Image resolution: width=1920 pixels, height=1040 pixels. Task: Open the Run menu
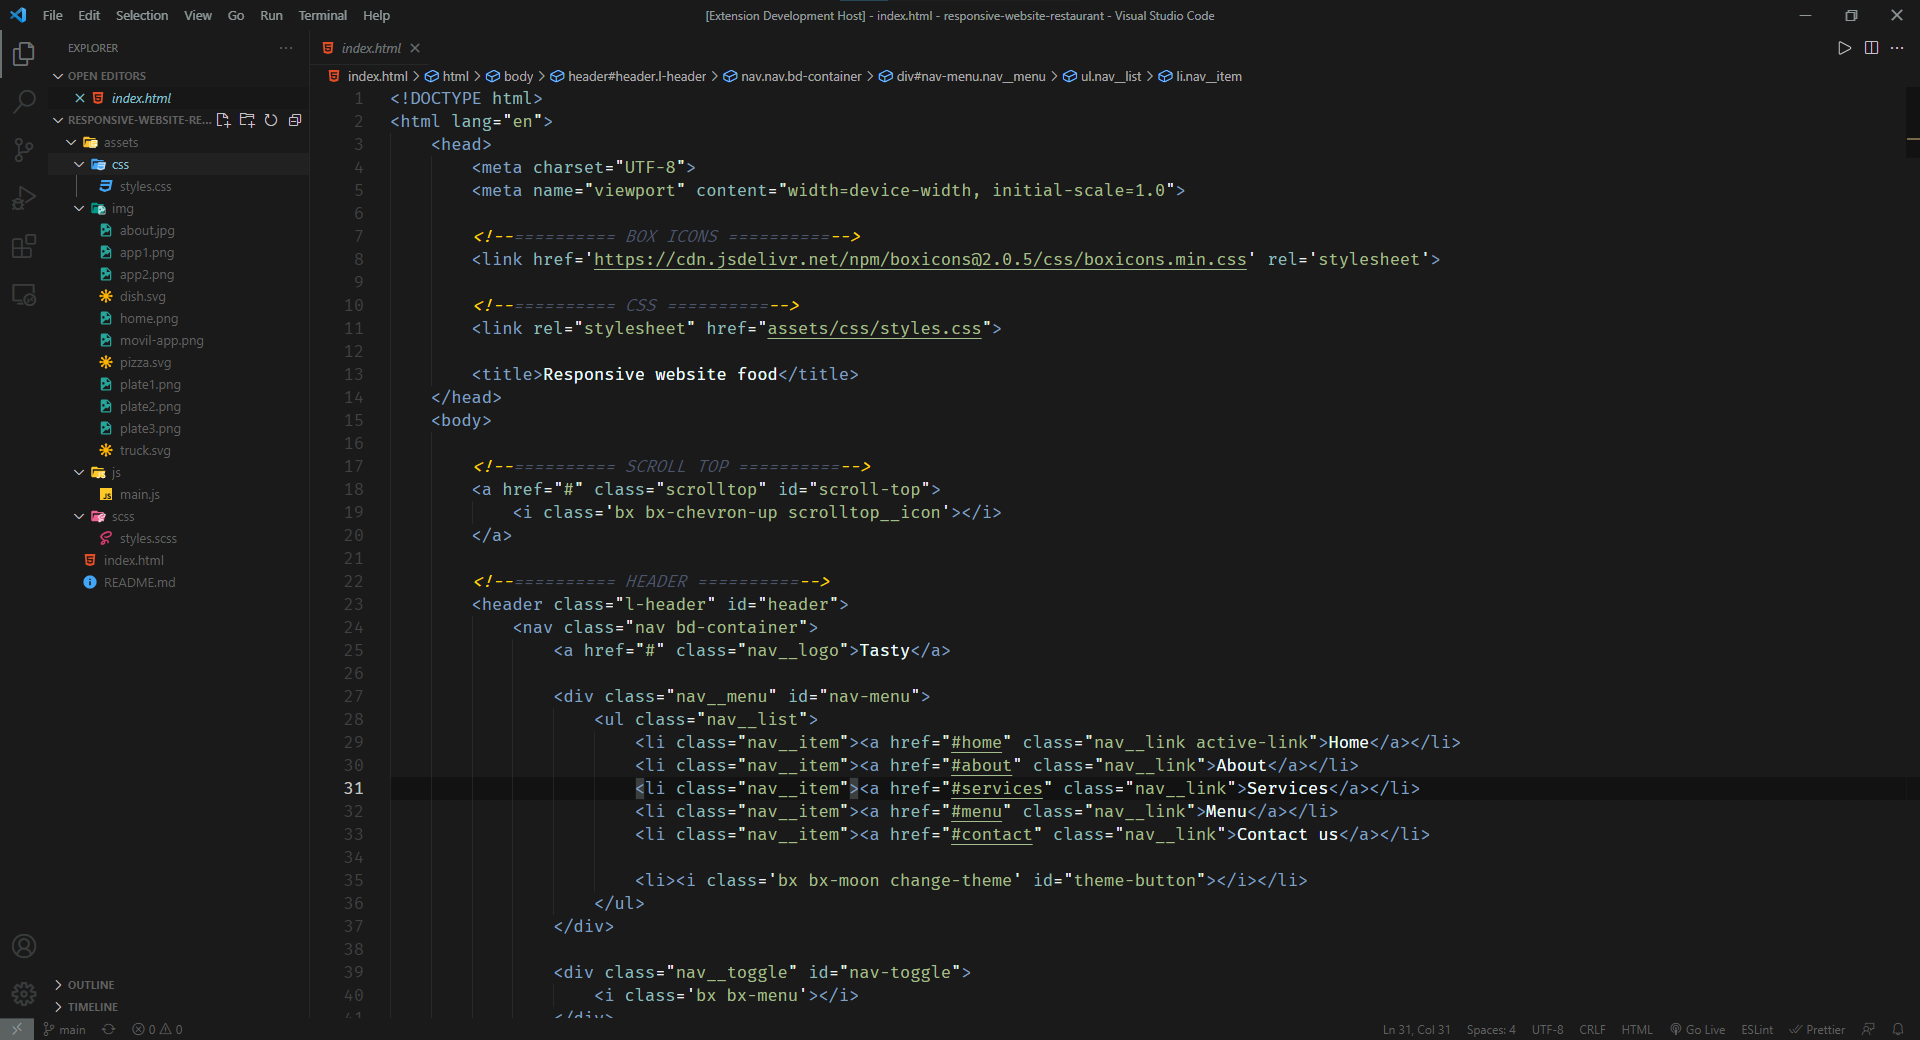pyautogui.click(x=271, y=15)
